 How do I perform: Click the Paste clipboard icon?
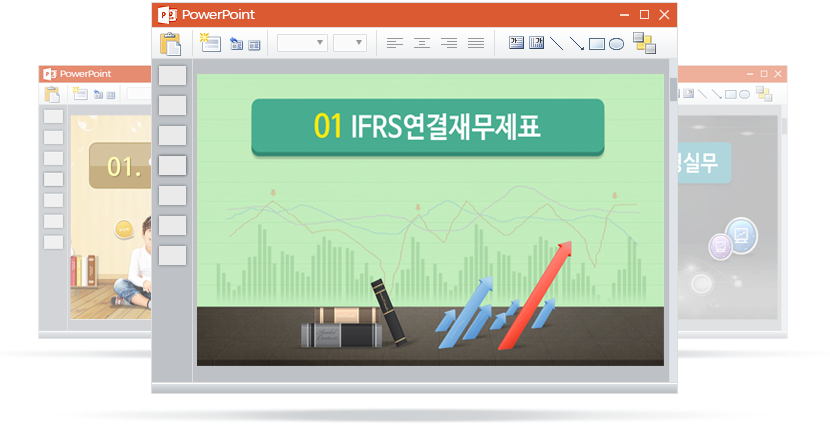[171, 43]
